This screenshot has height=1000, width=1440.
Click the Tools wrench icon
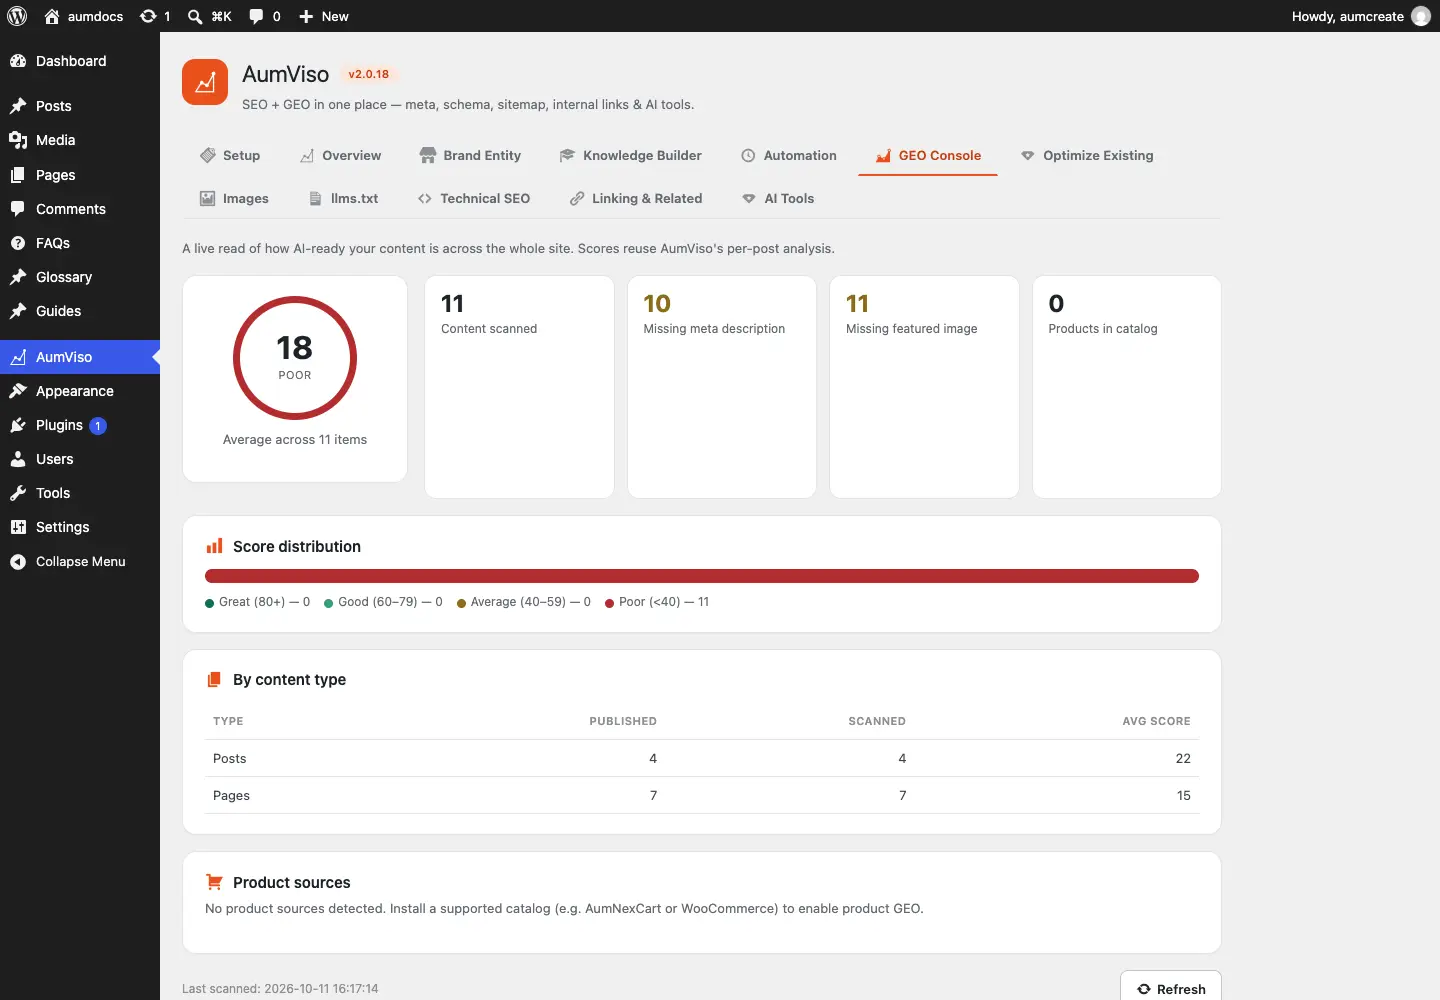point(18,493)
